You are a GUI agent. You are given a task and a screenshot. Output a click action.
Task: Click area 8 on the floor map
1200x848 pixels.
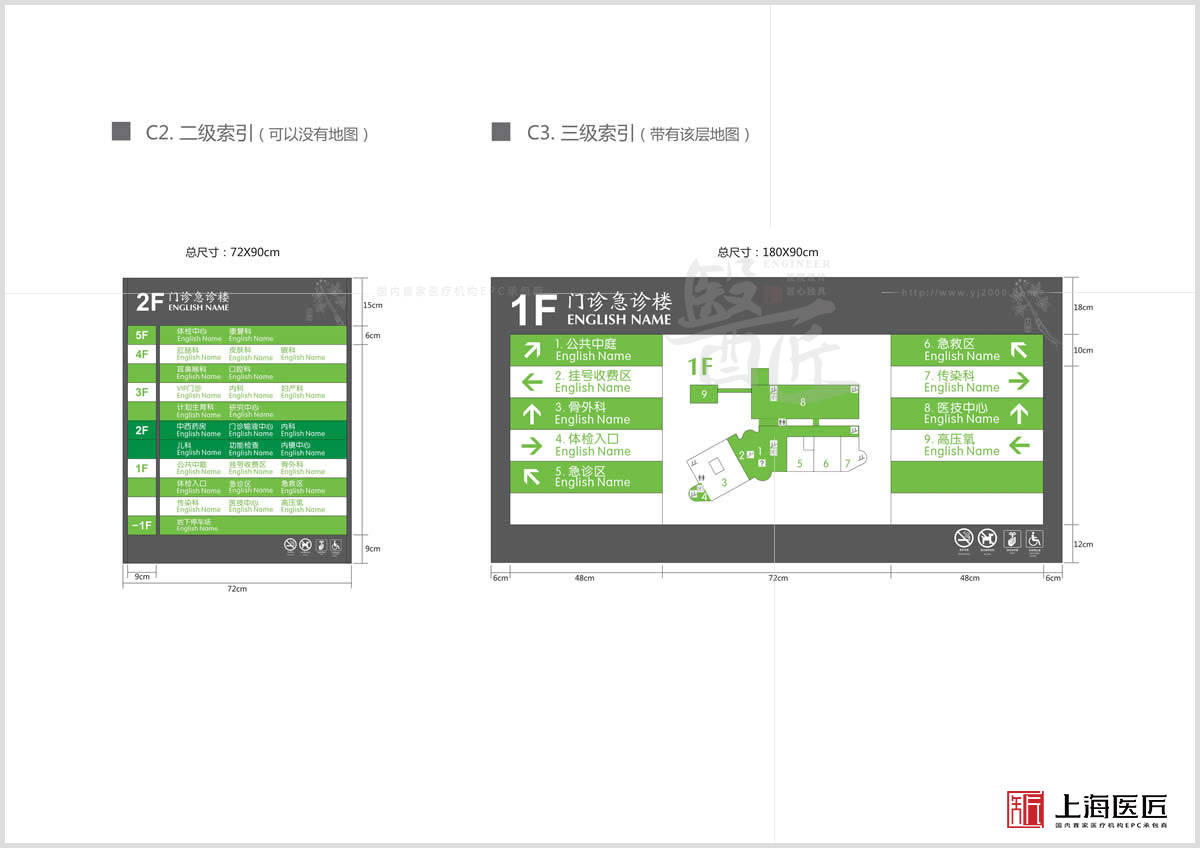click(x=803, y=401)
